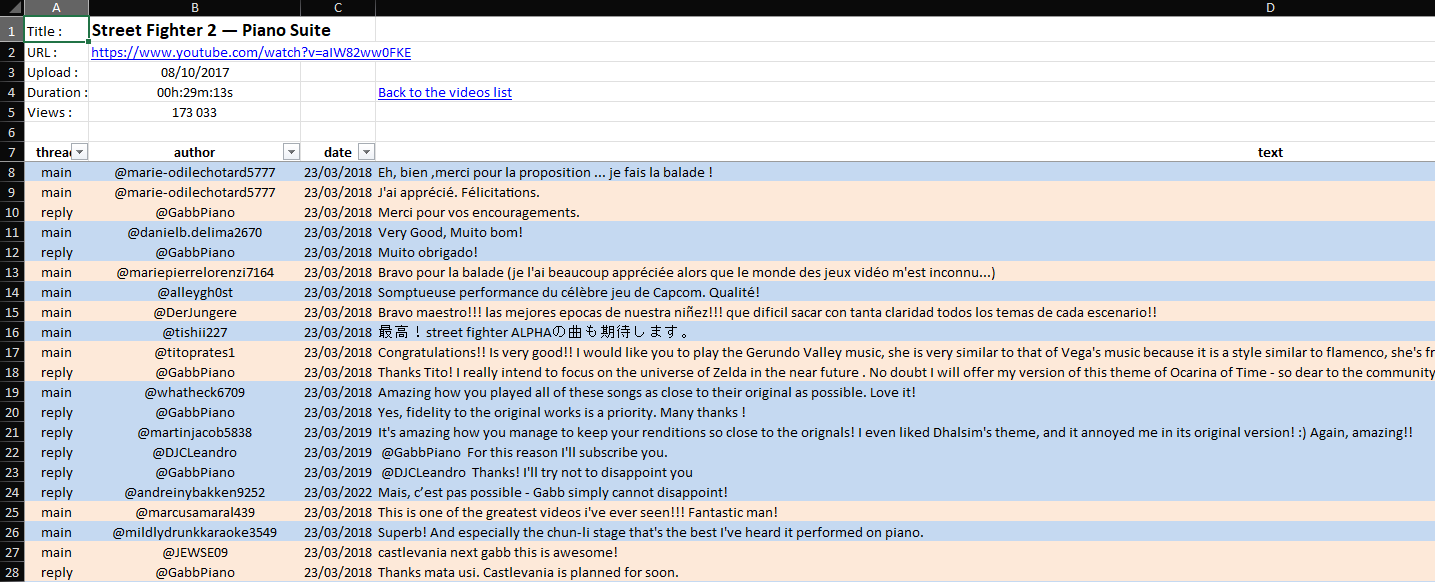Image resolution: width=1435 pixels, height=582 pixels.
Task: Select comment 'Muito obrigado!'
Action: 905,252
